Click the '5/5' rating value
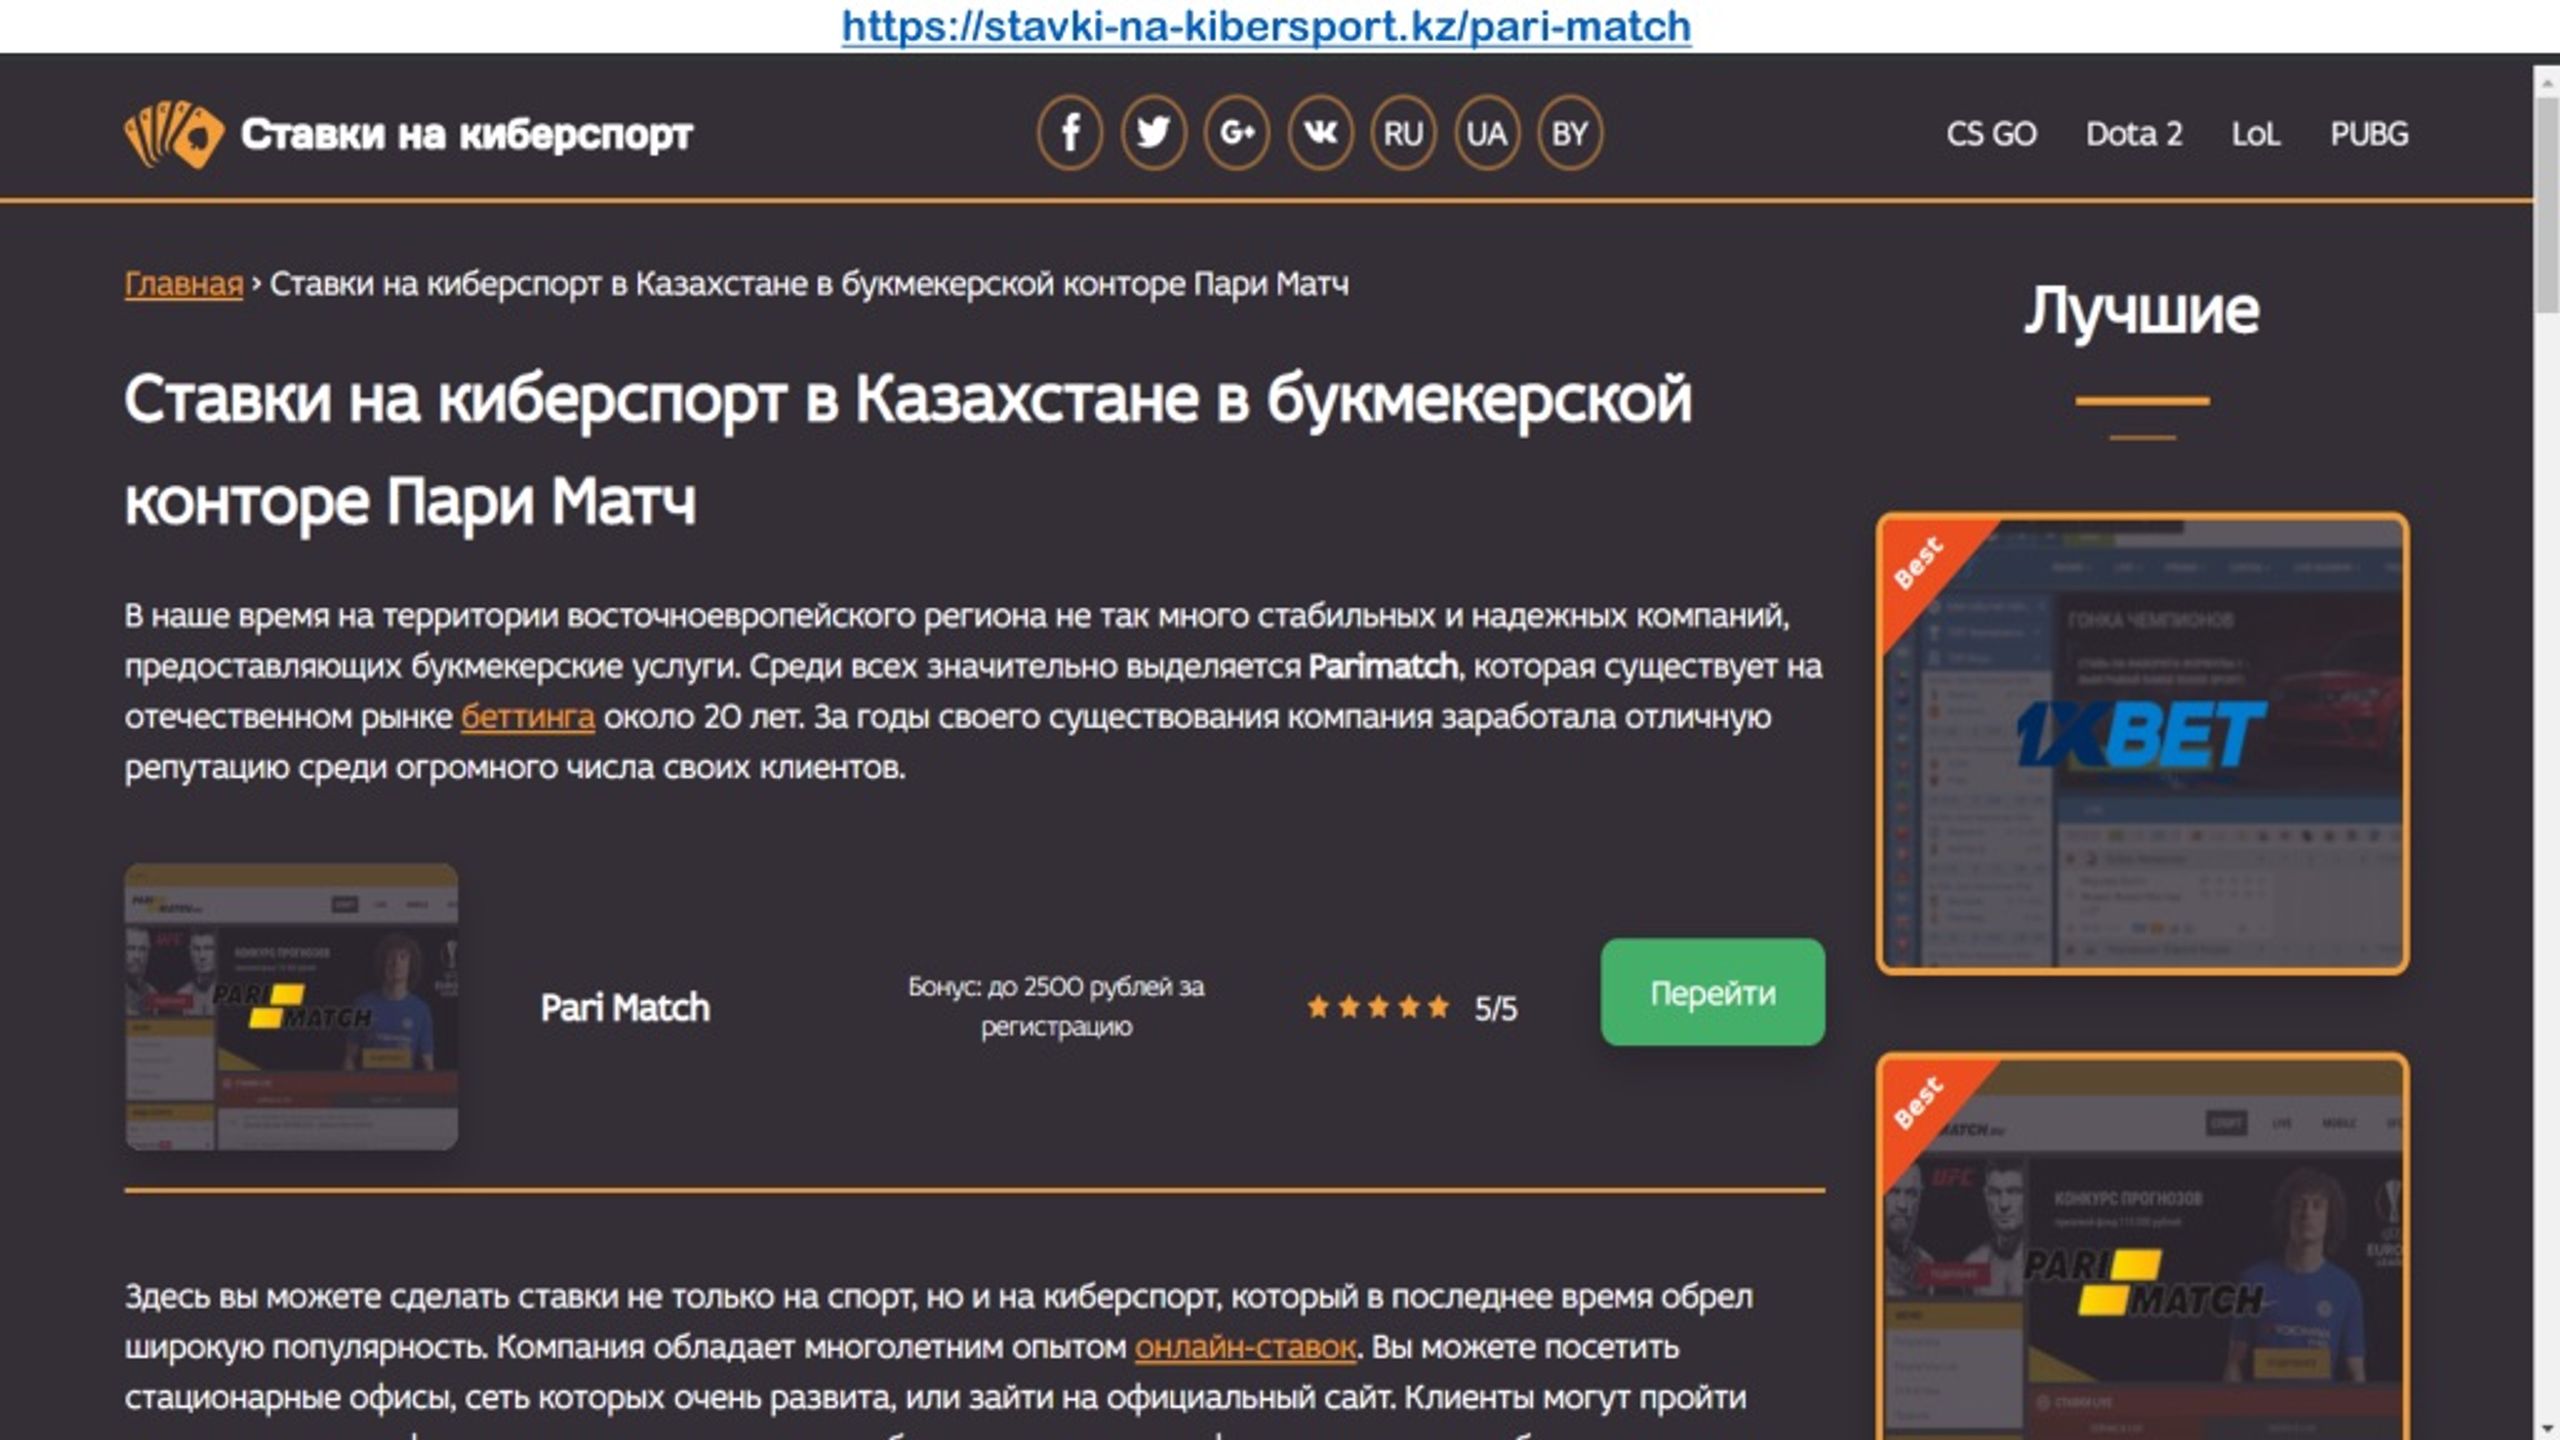This screenshot has width=2560, height=1440. [1495, 1008]
